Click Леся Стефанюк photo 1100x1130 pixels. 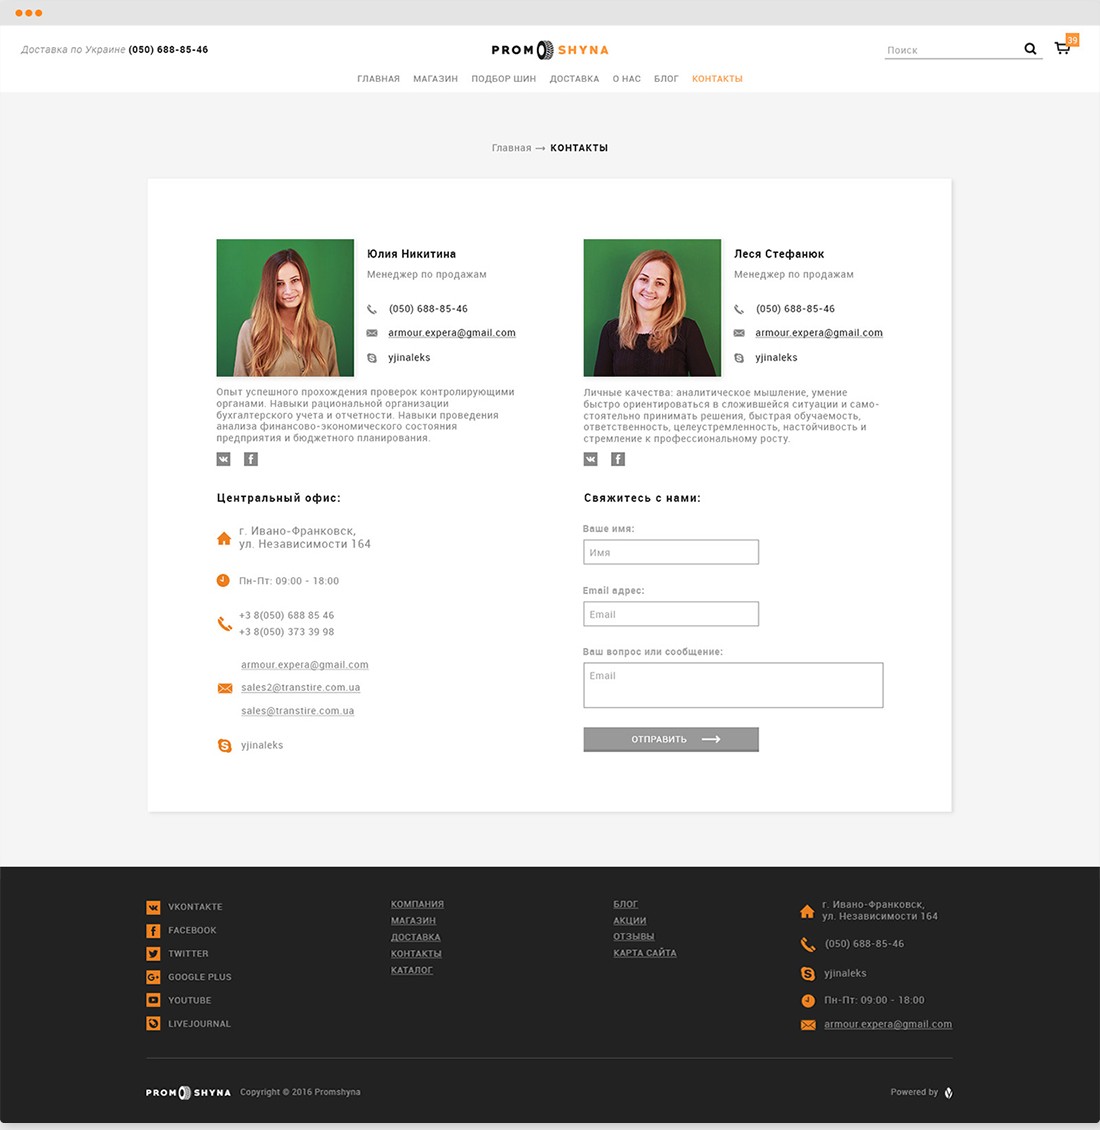coord(652,308)
